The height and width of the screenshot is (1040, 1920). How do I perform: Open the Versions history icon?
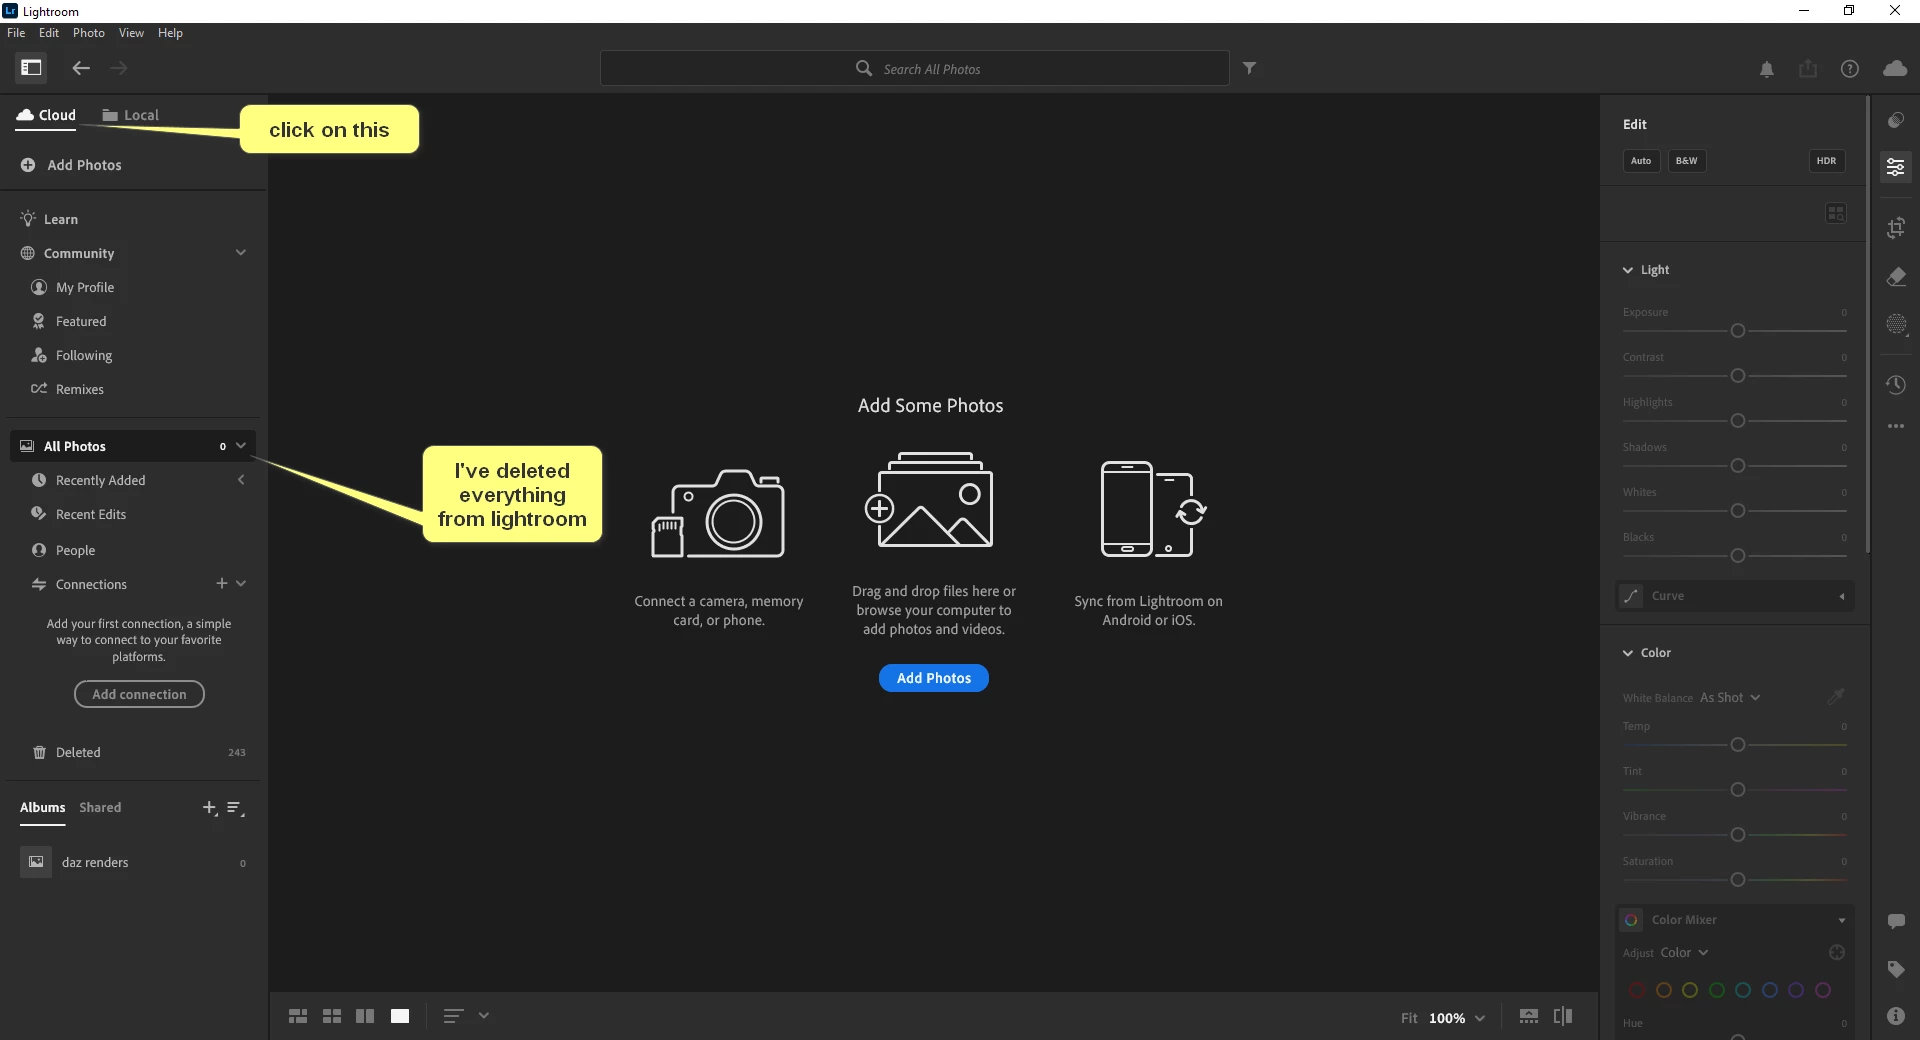click(x=1896, y=385)
